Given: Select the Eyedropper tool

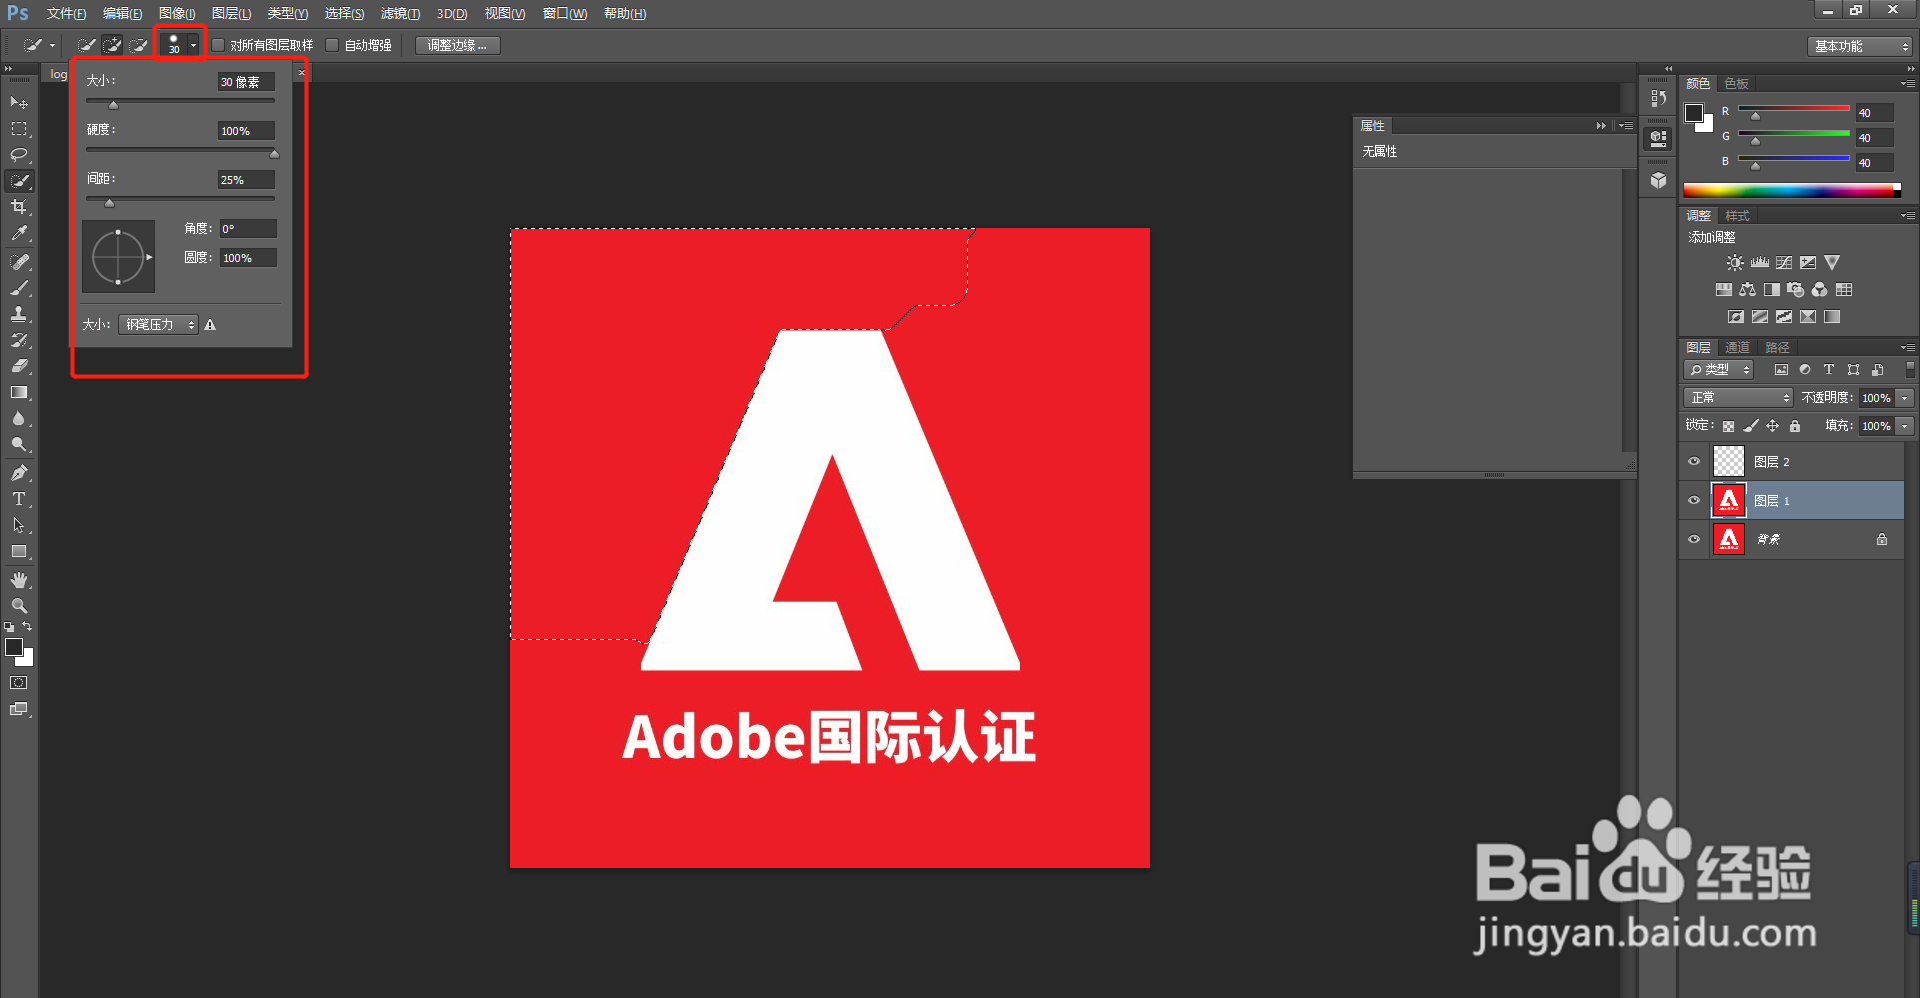Looking at the screenshot, I should pyautogui.click(x=19, y=233).
